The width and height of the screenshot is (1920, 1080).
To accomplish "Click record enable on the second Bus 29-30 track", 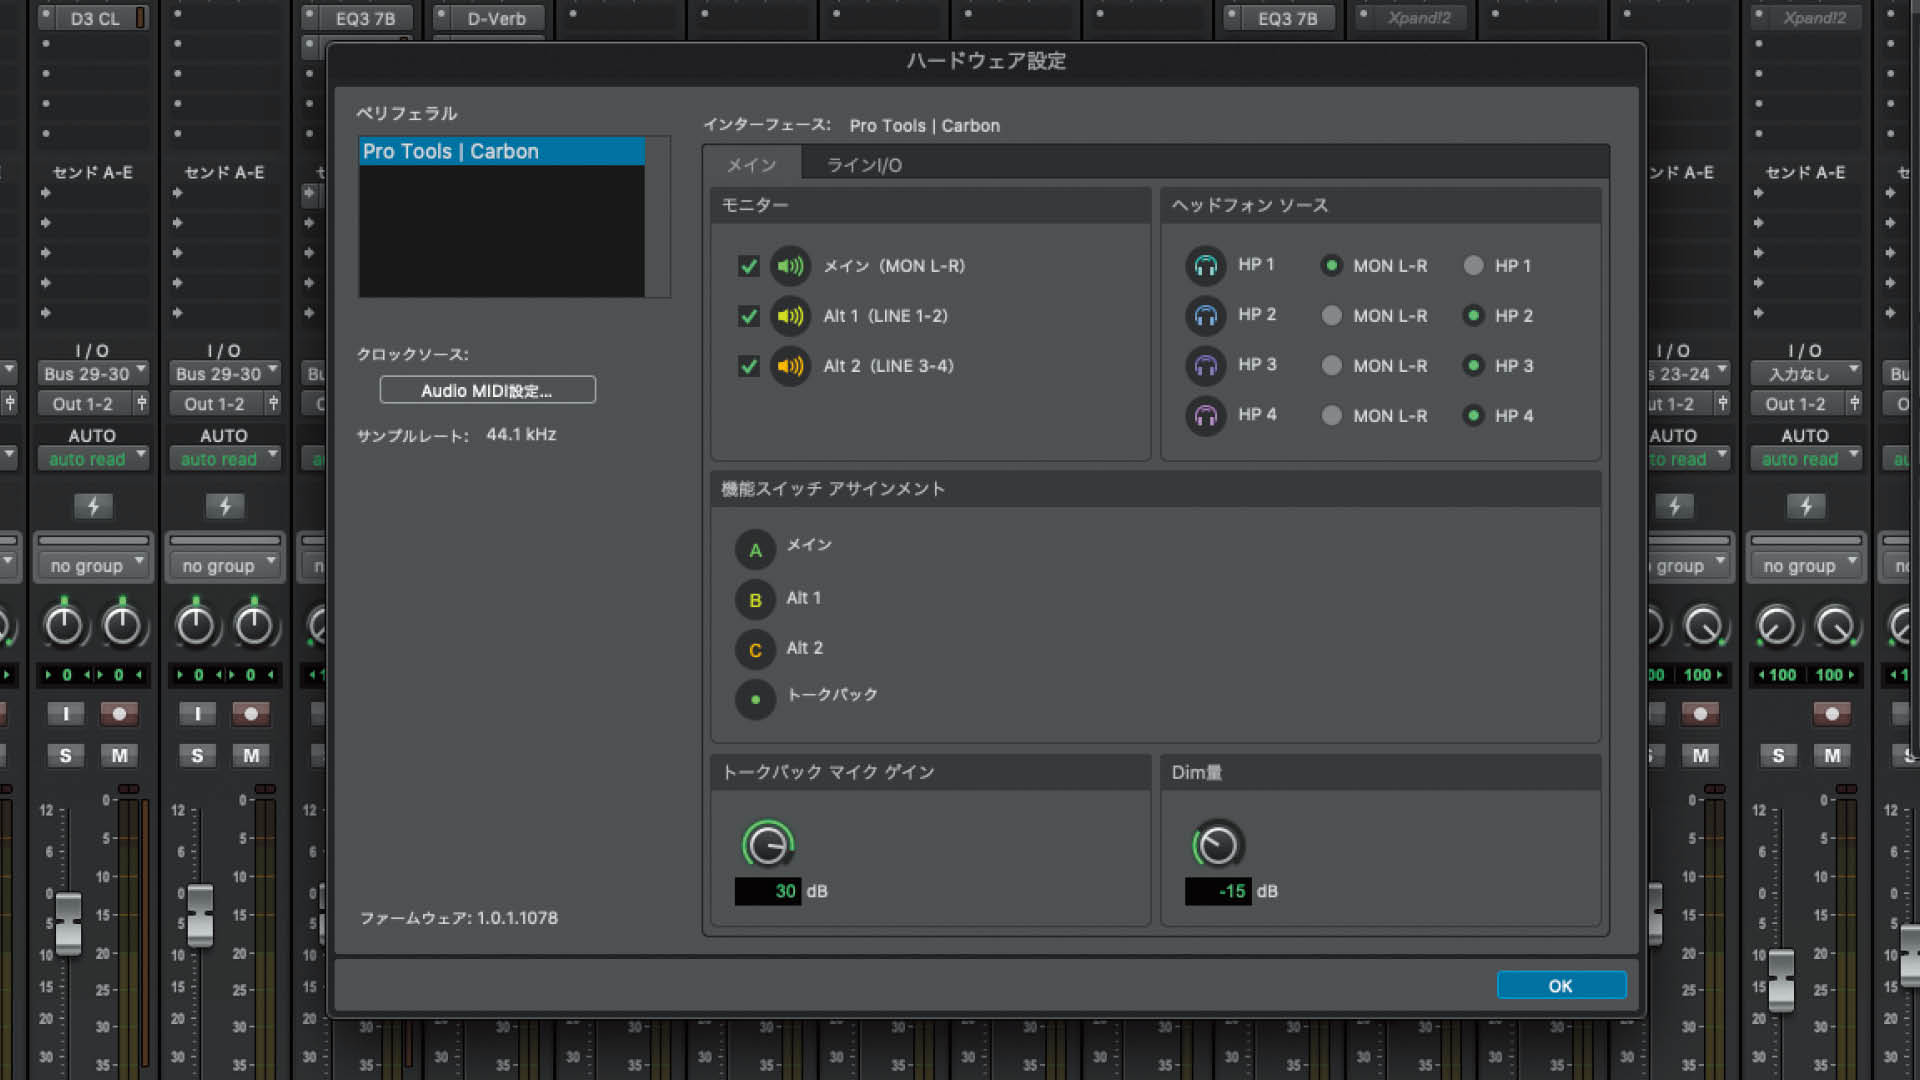I will point(251,713).
